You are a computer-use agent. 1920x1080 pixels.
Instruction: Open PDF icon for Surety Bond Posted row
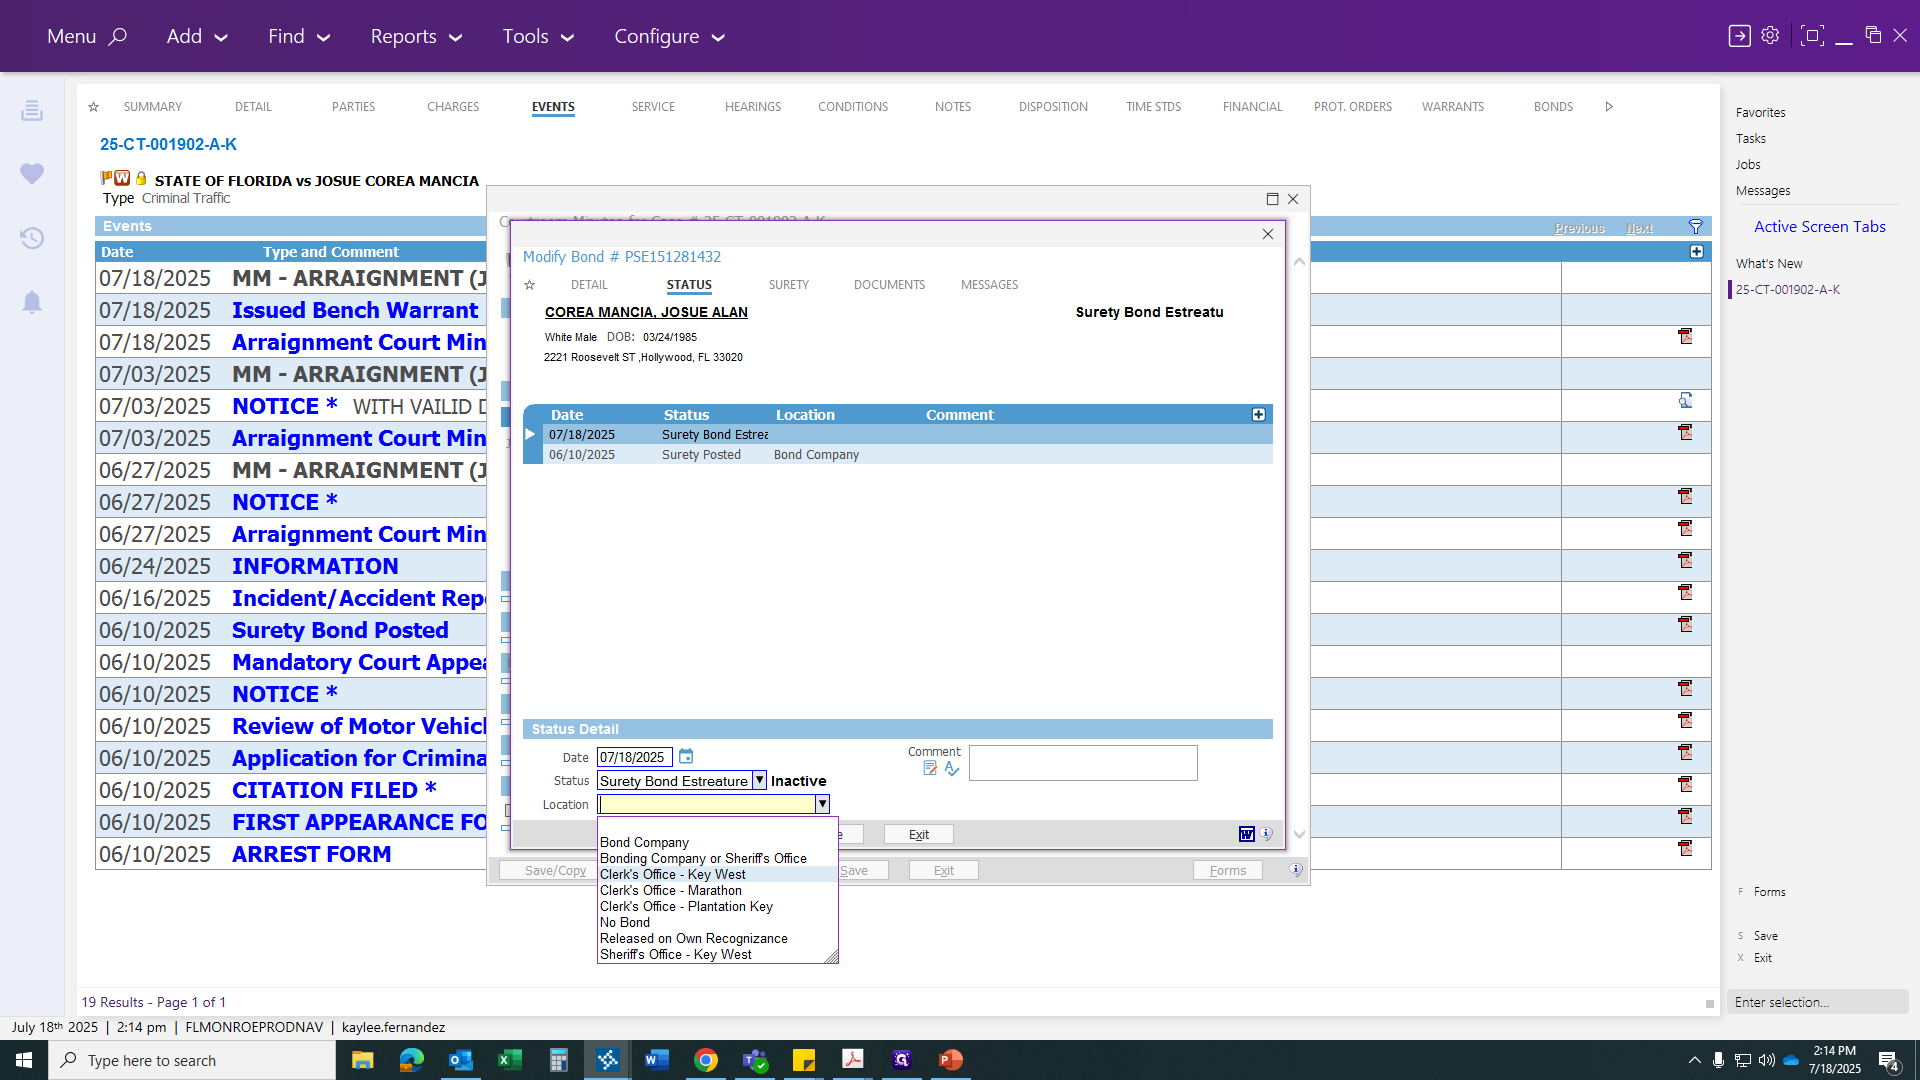coord(1685,624)
